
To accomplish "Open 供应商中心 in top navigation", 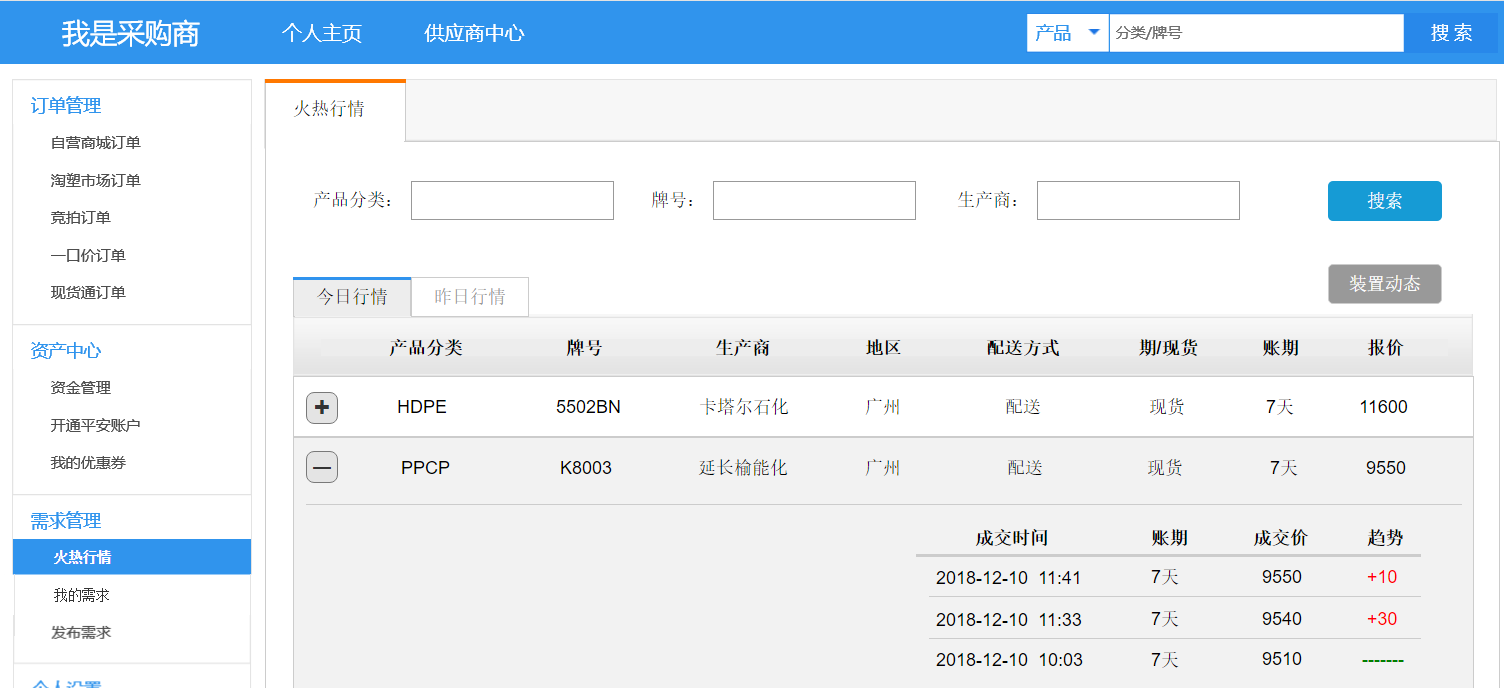I will tap(474, 33).
